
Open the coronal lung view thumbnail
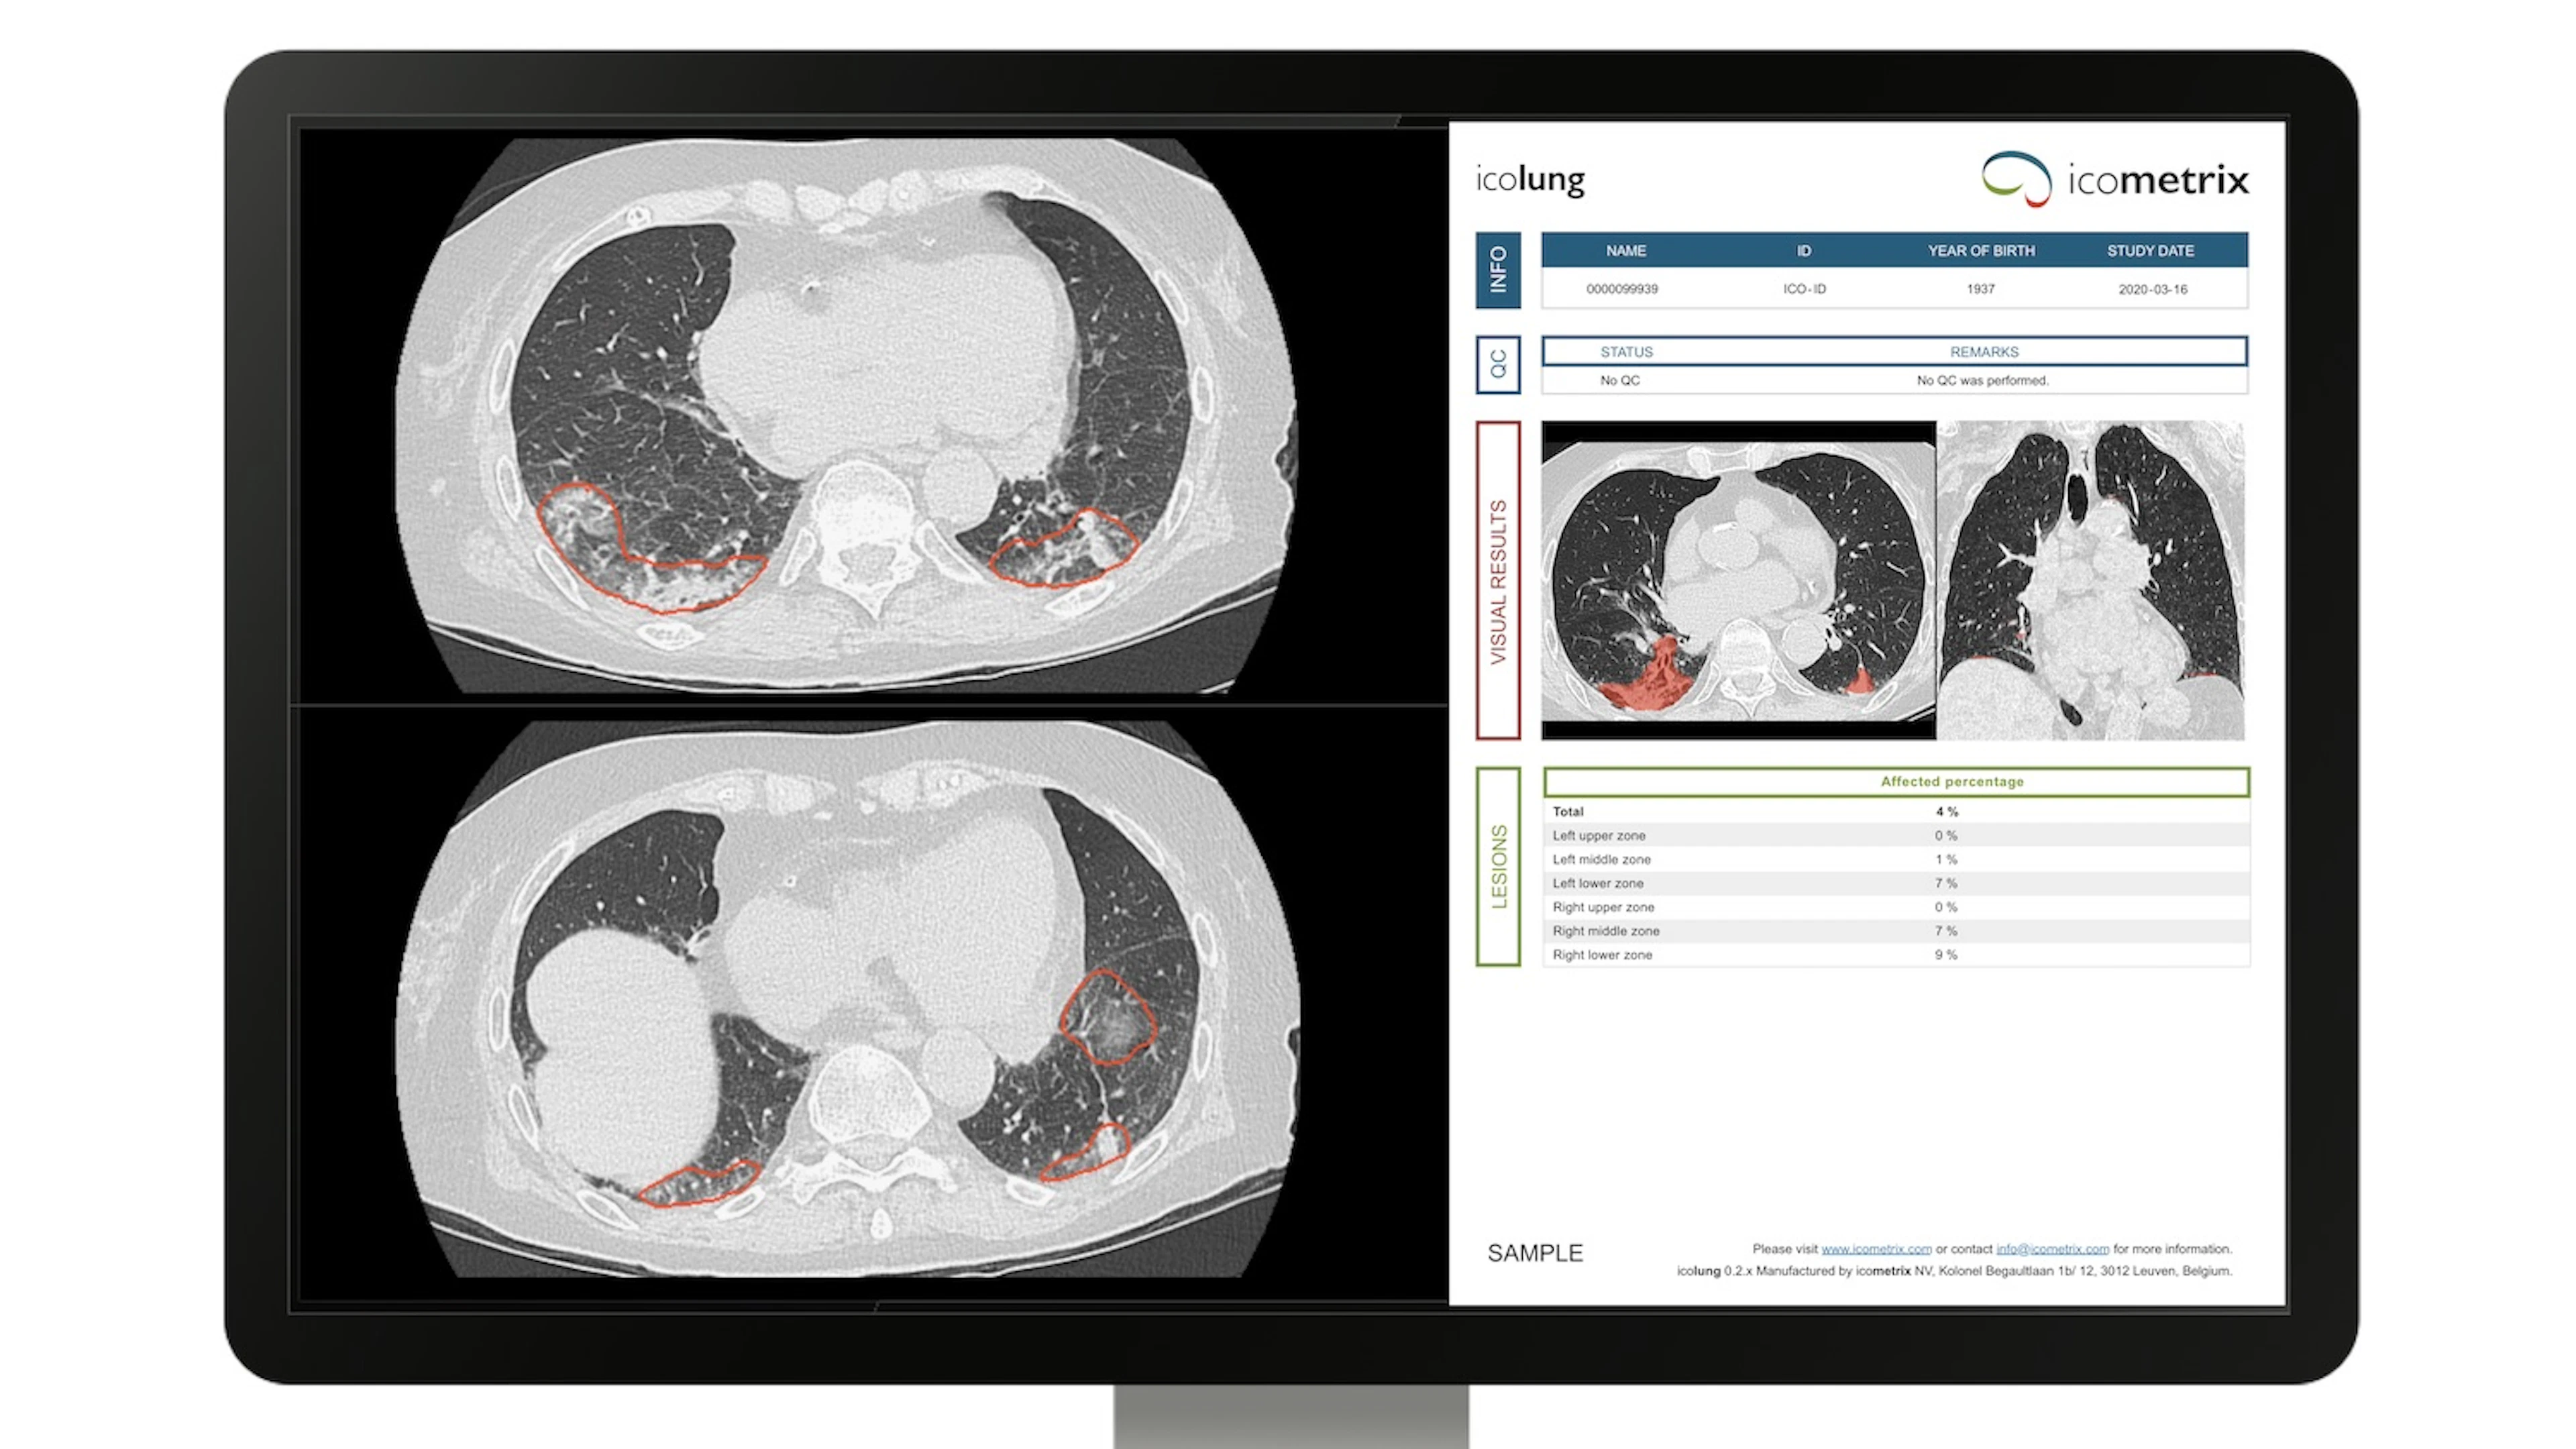point(2091,581)
